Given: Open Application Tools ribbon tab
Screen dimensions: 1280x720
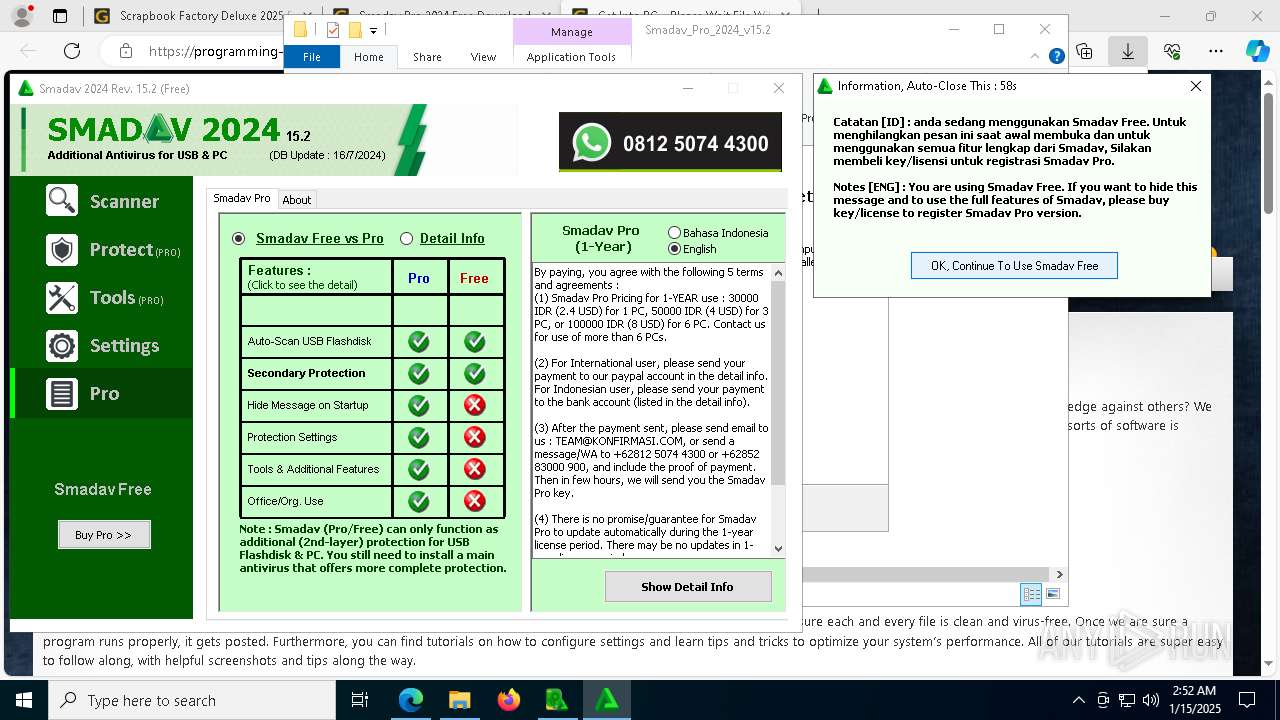Looking at the screenshot, I should 571,57.
